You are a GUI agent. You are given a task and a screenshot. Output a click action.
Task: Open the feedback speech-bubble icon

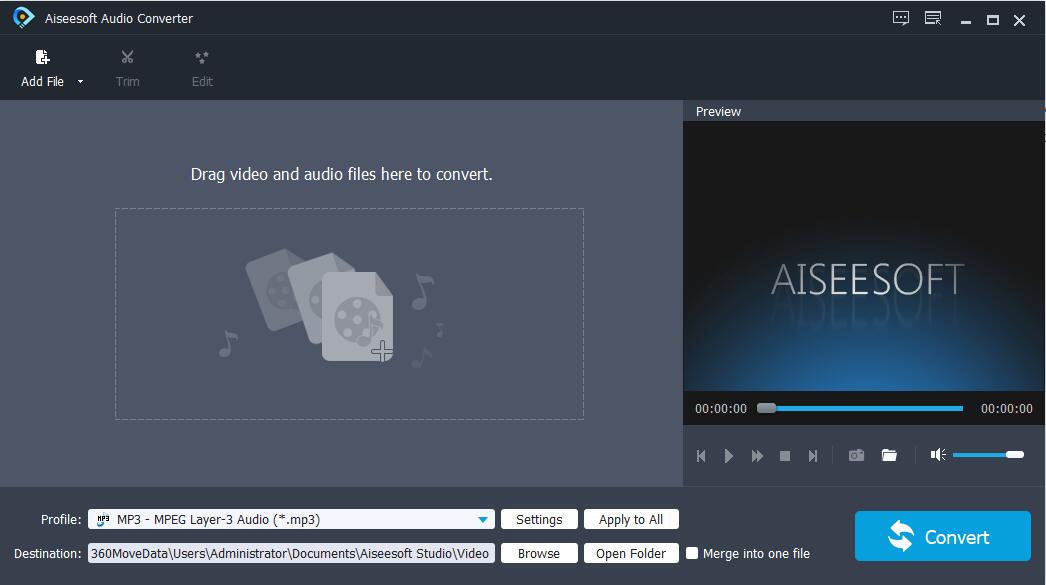point(900,18)
